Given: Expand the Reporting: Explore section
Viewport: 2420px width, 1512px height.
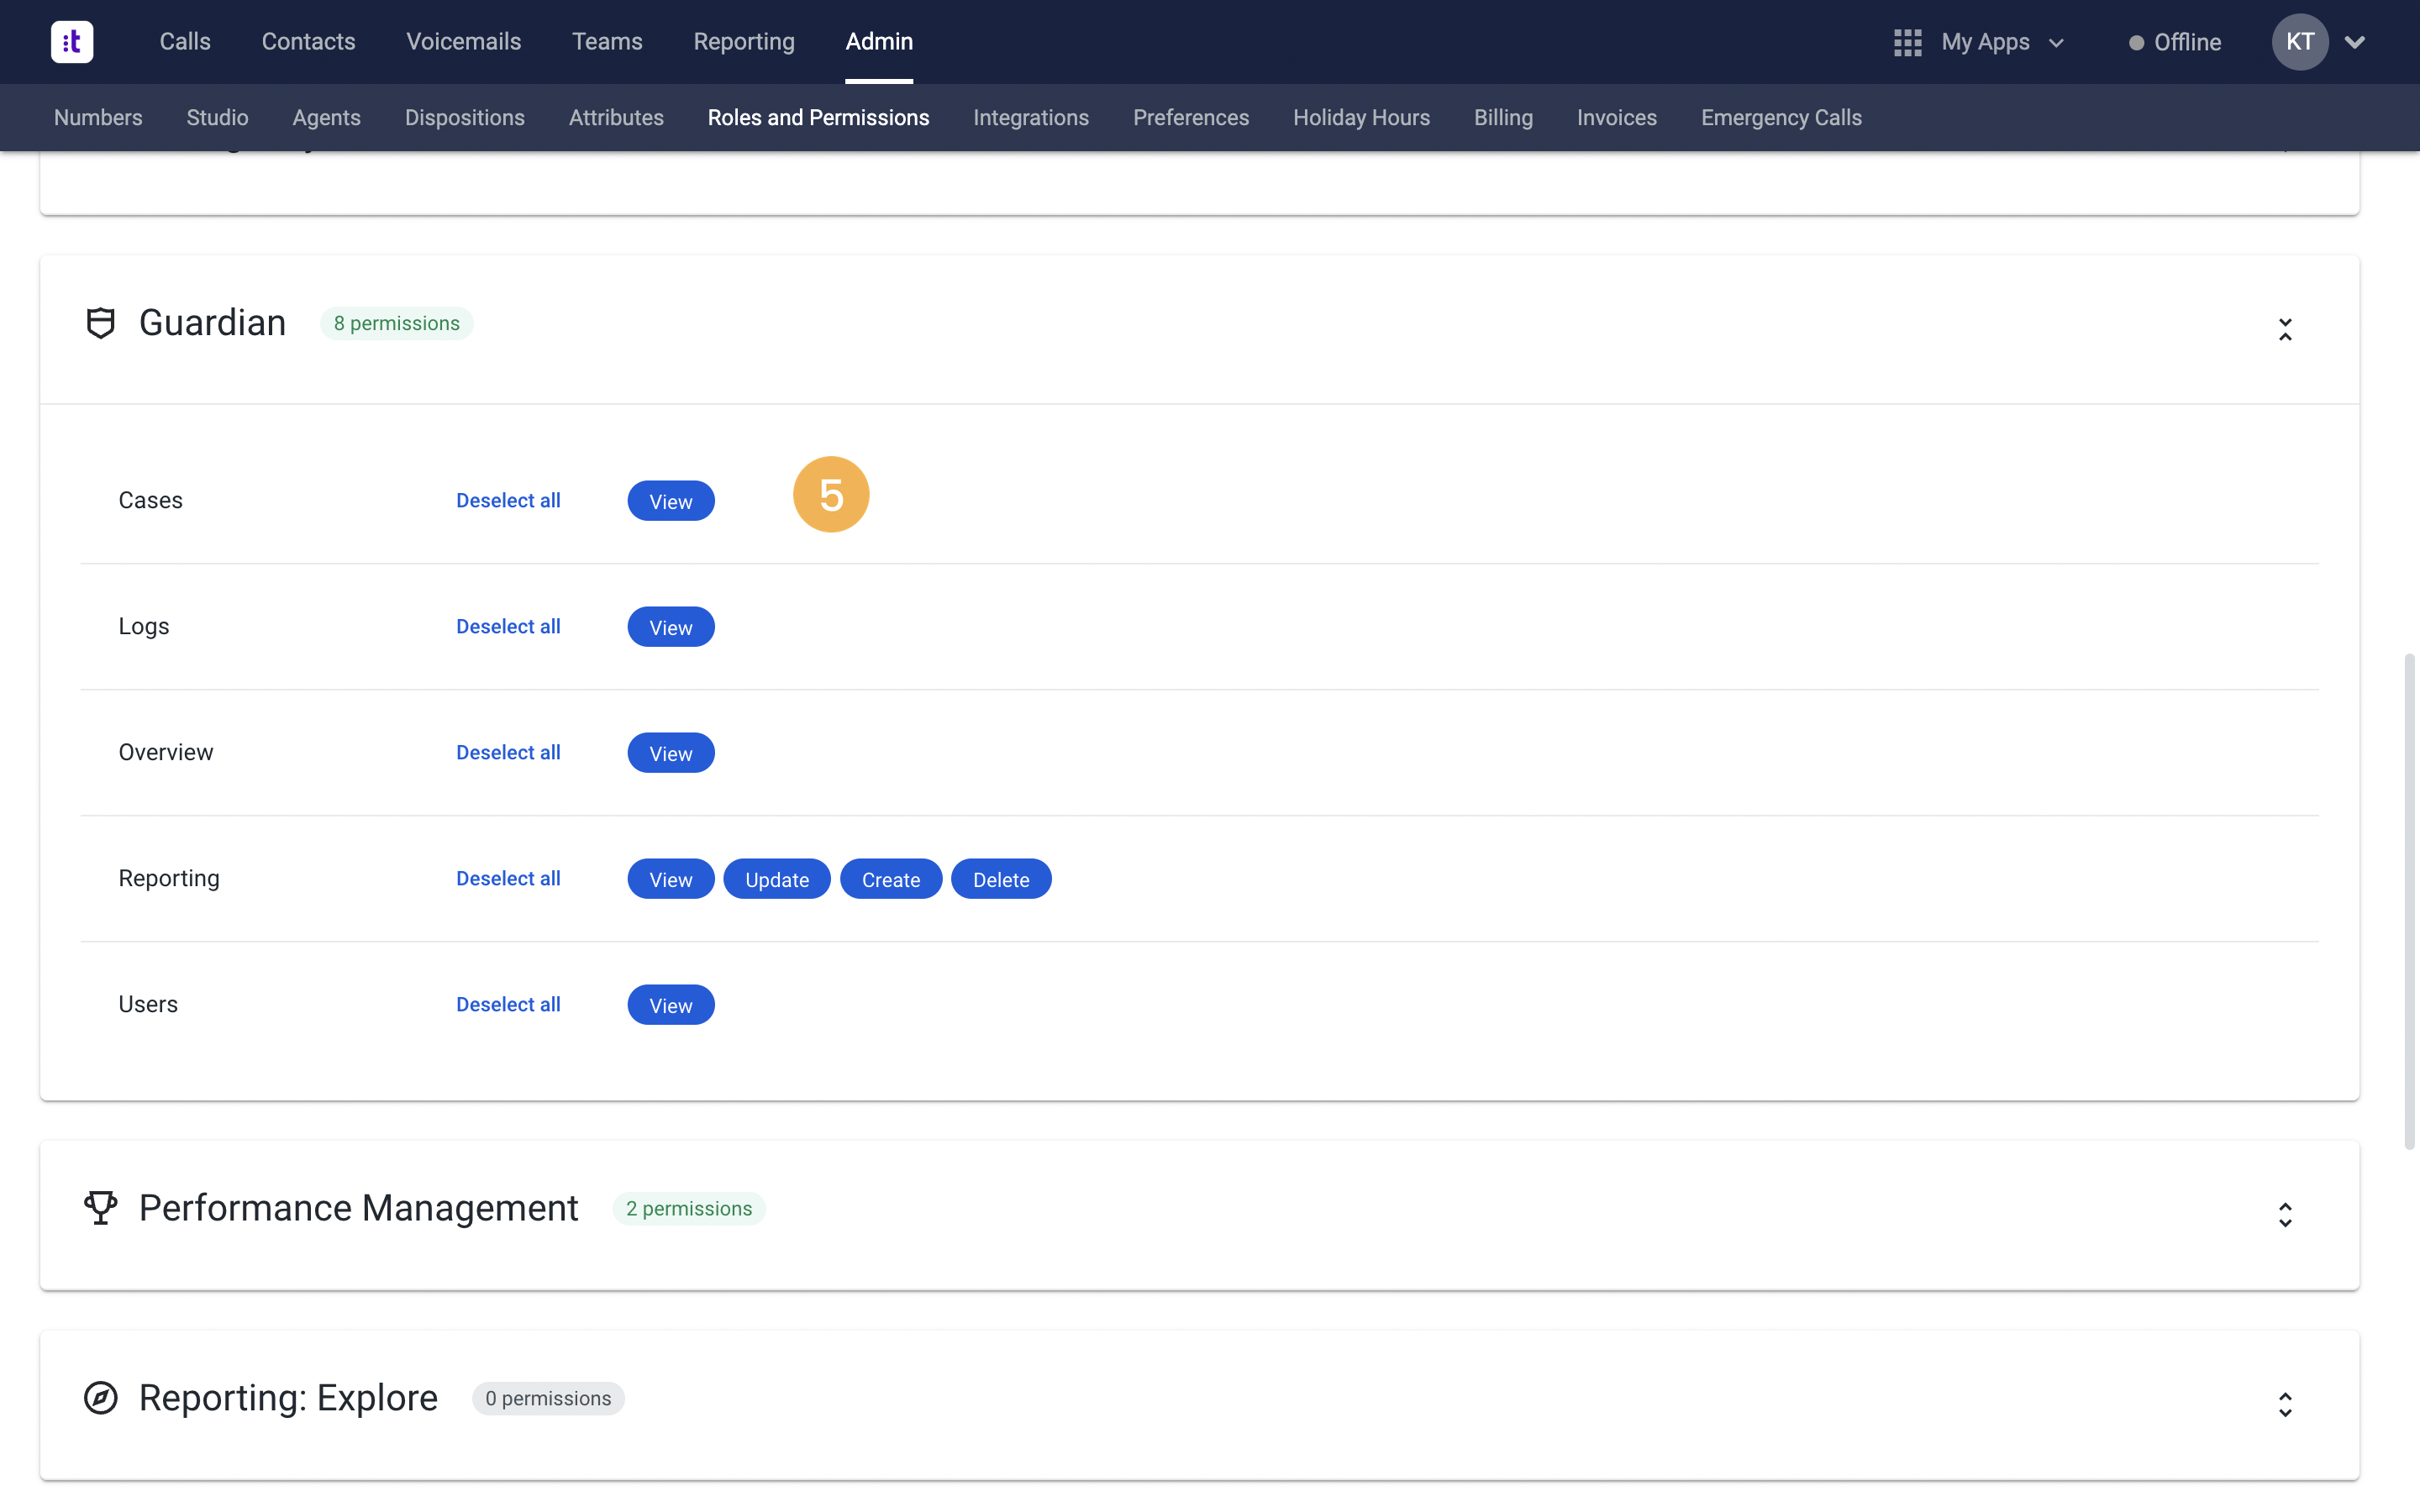Looking at the screenshot, I should (2285, 1405).
